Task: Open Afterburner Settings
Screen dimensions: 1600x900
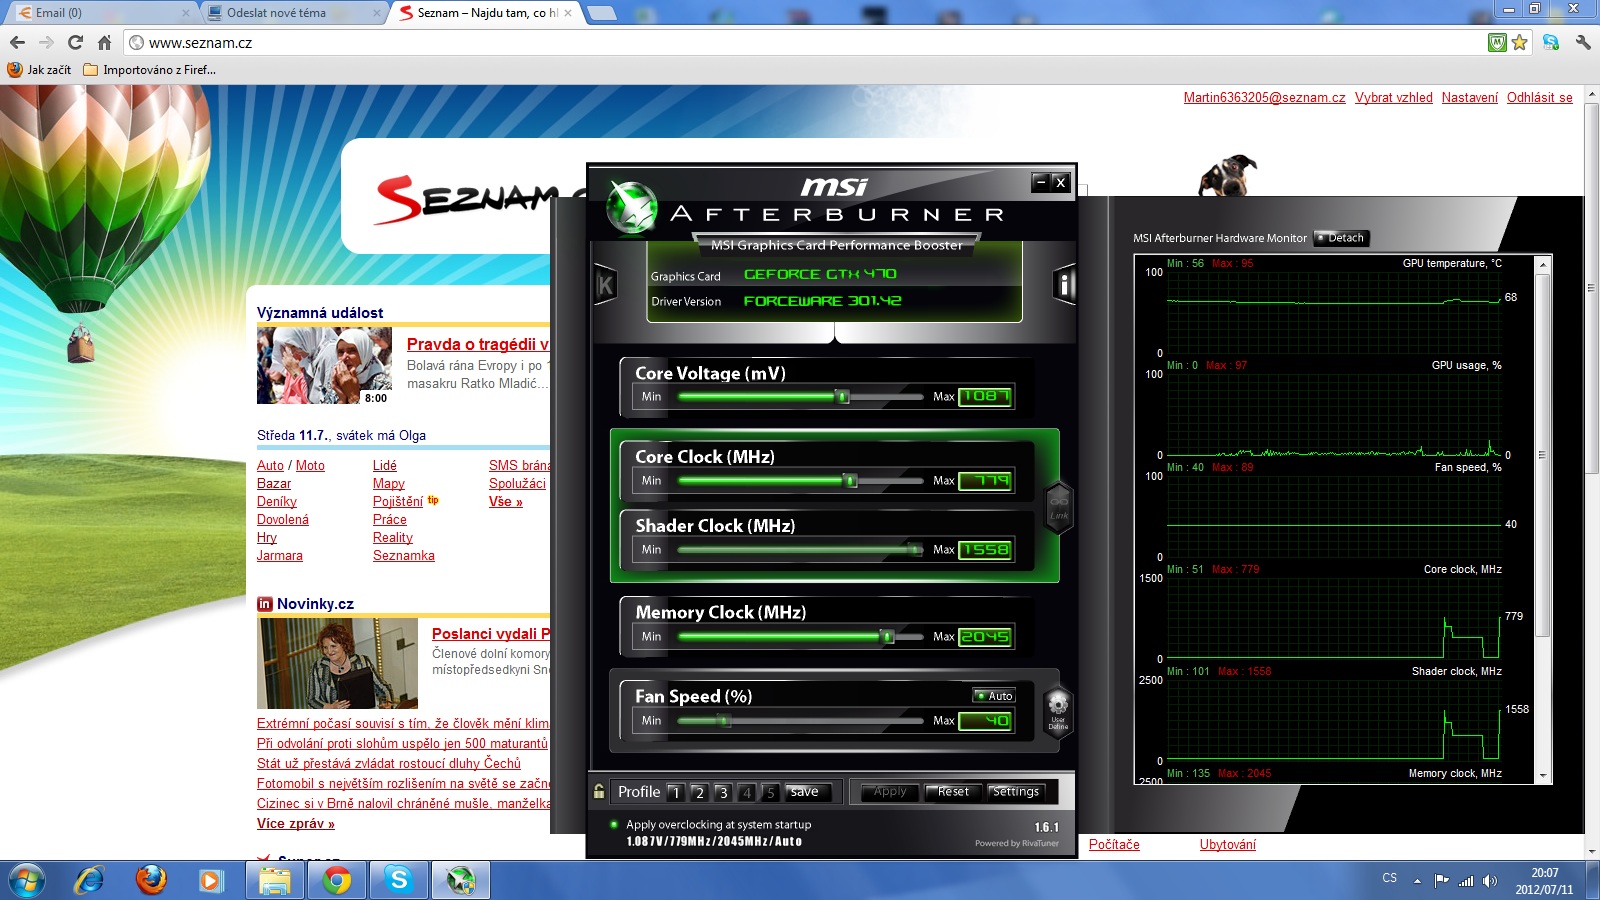Action: (1015, 792)
